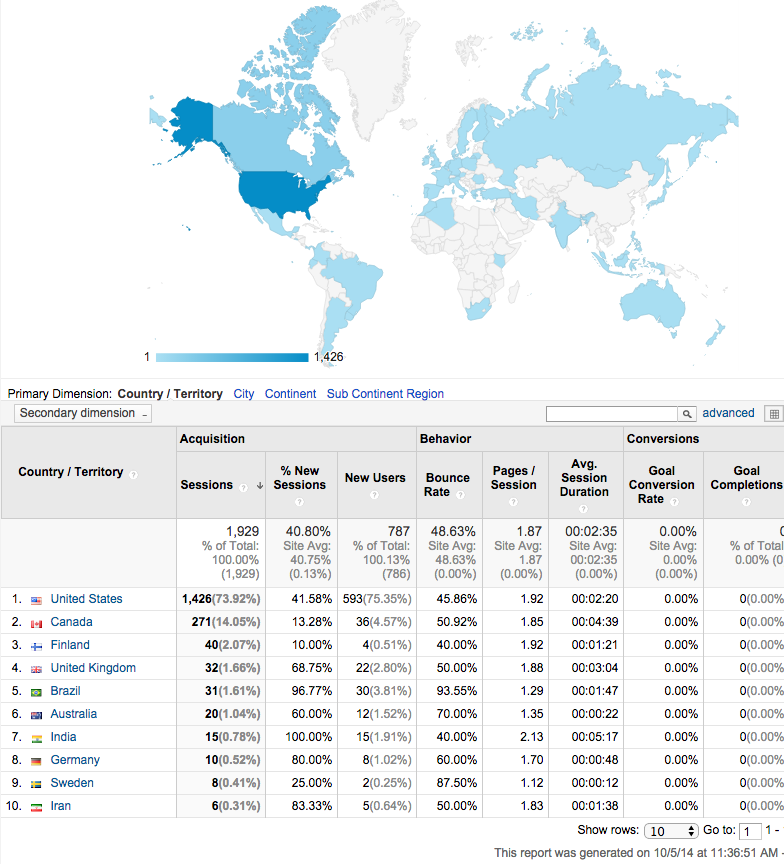Click the 93.55% bounce rate for Brazil
Viewport: 784px width, 864px height.
point(457,691)
